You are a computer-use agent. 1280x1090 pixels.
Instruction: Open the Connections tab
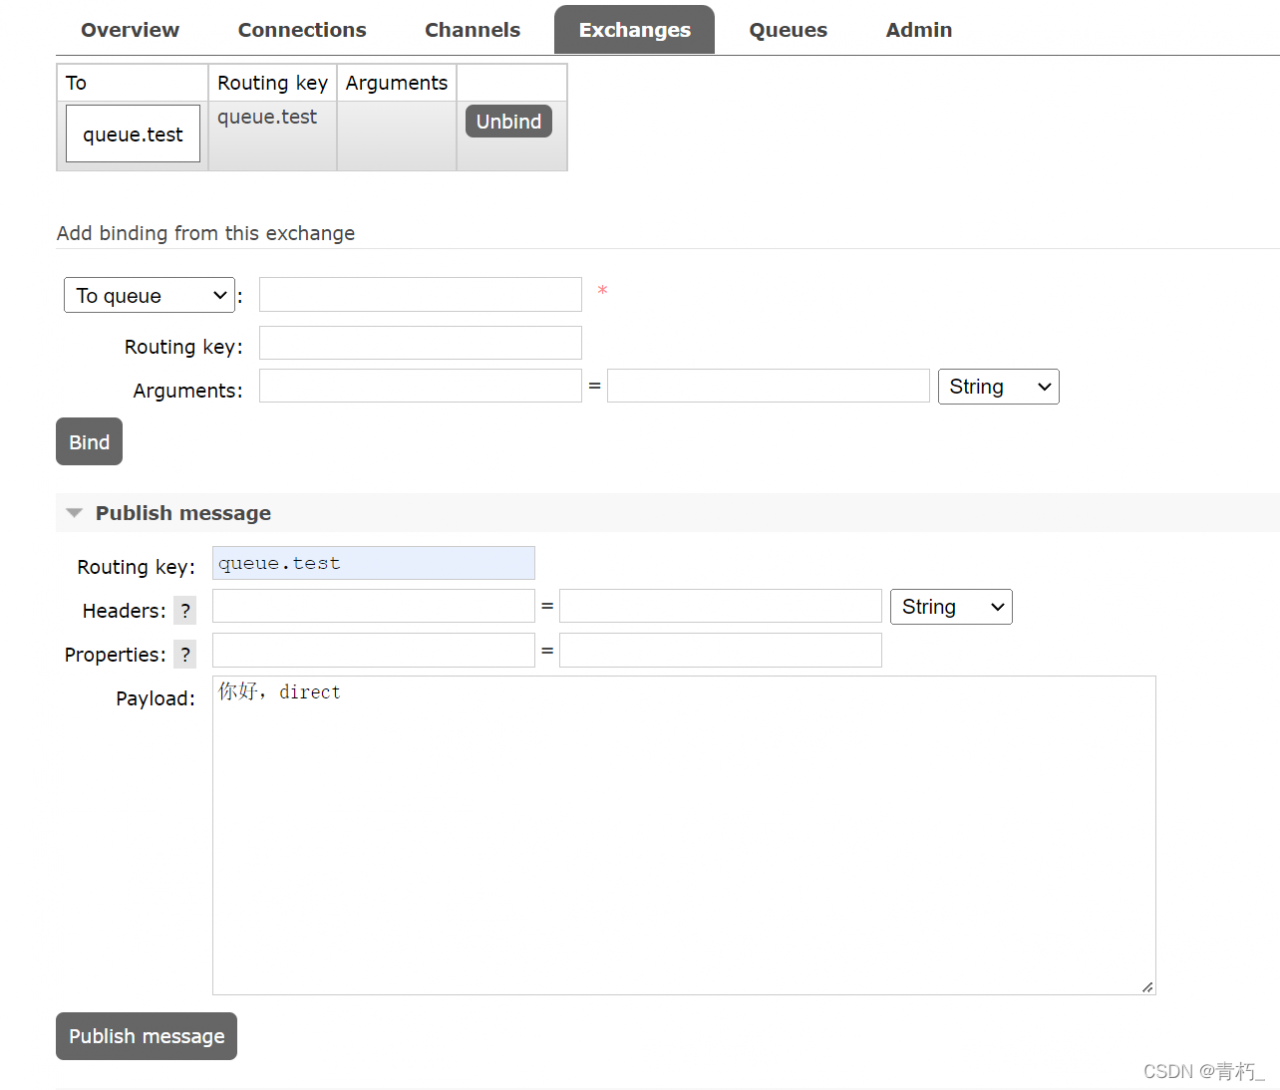(x=302, y=30)
